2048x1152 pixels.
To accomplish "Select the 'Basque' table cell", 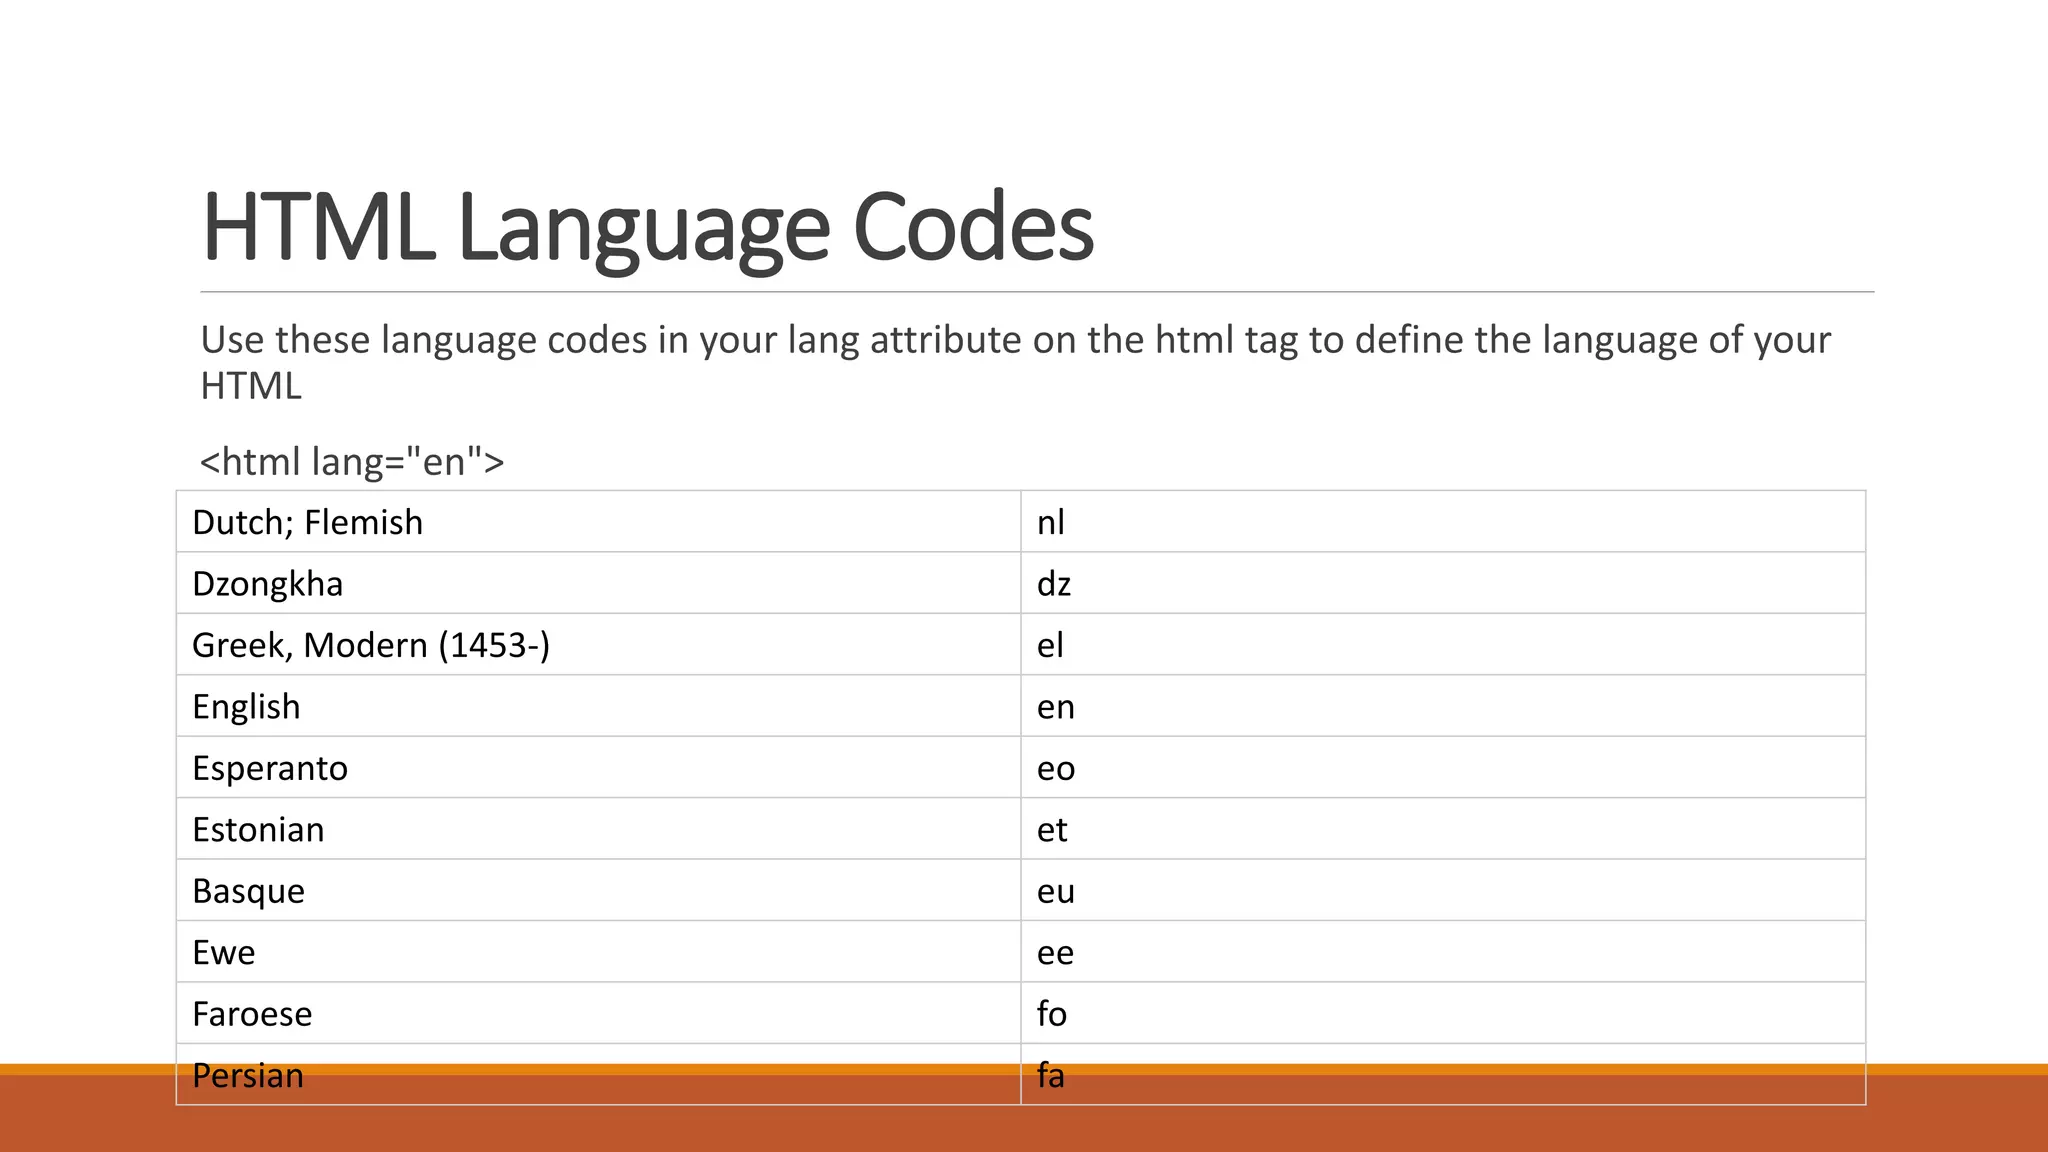I will [x=598, y=891].
